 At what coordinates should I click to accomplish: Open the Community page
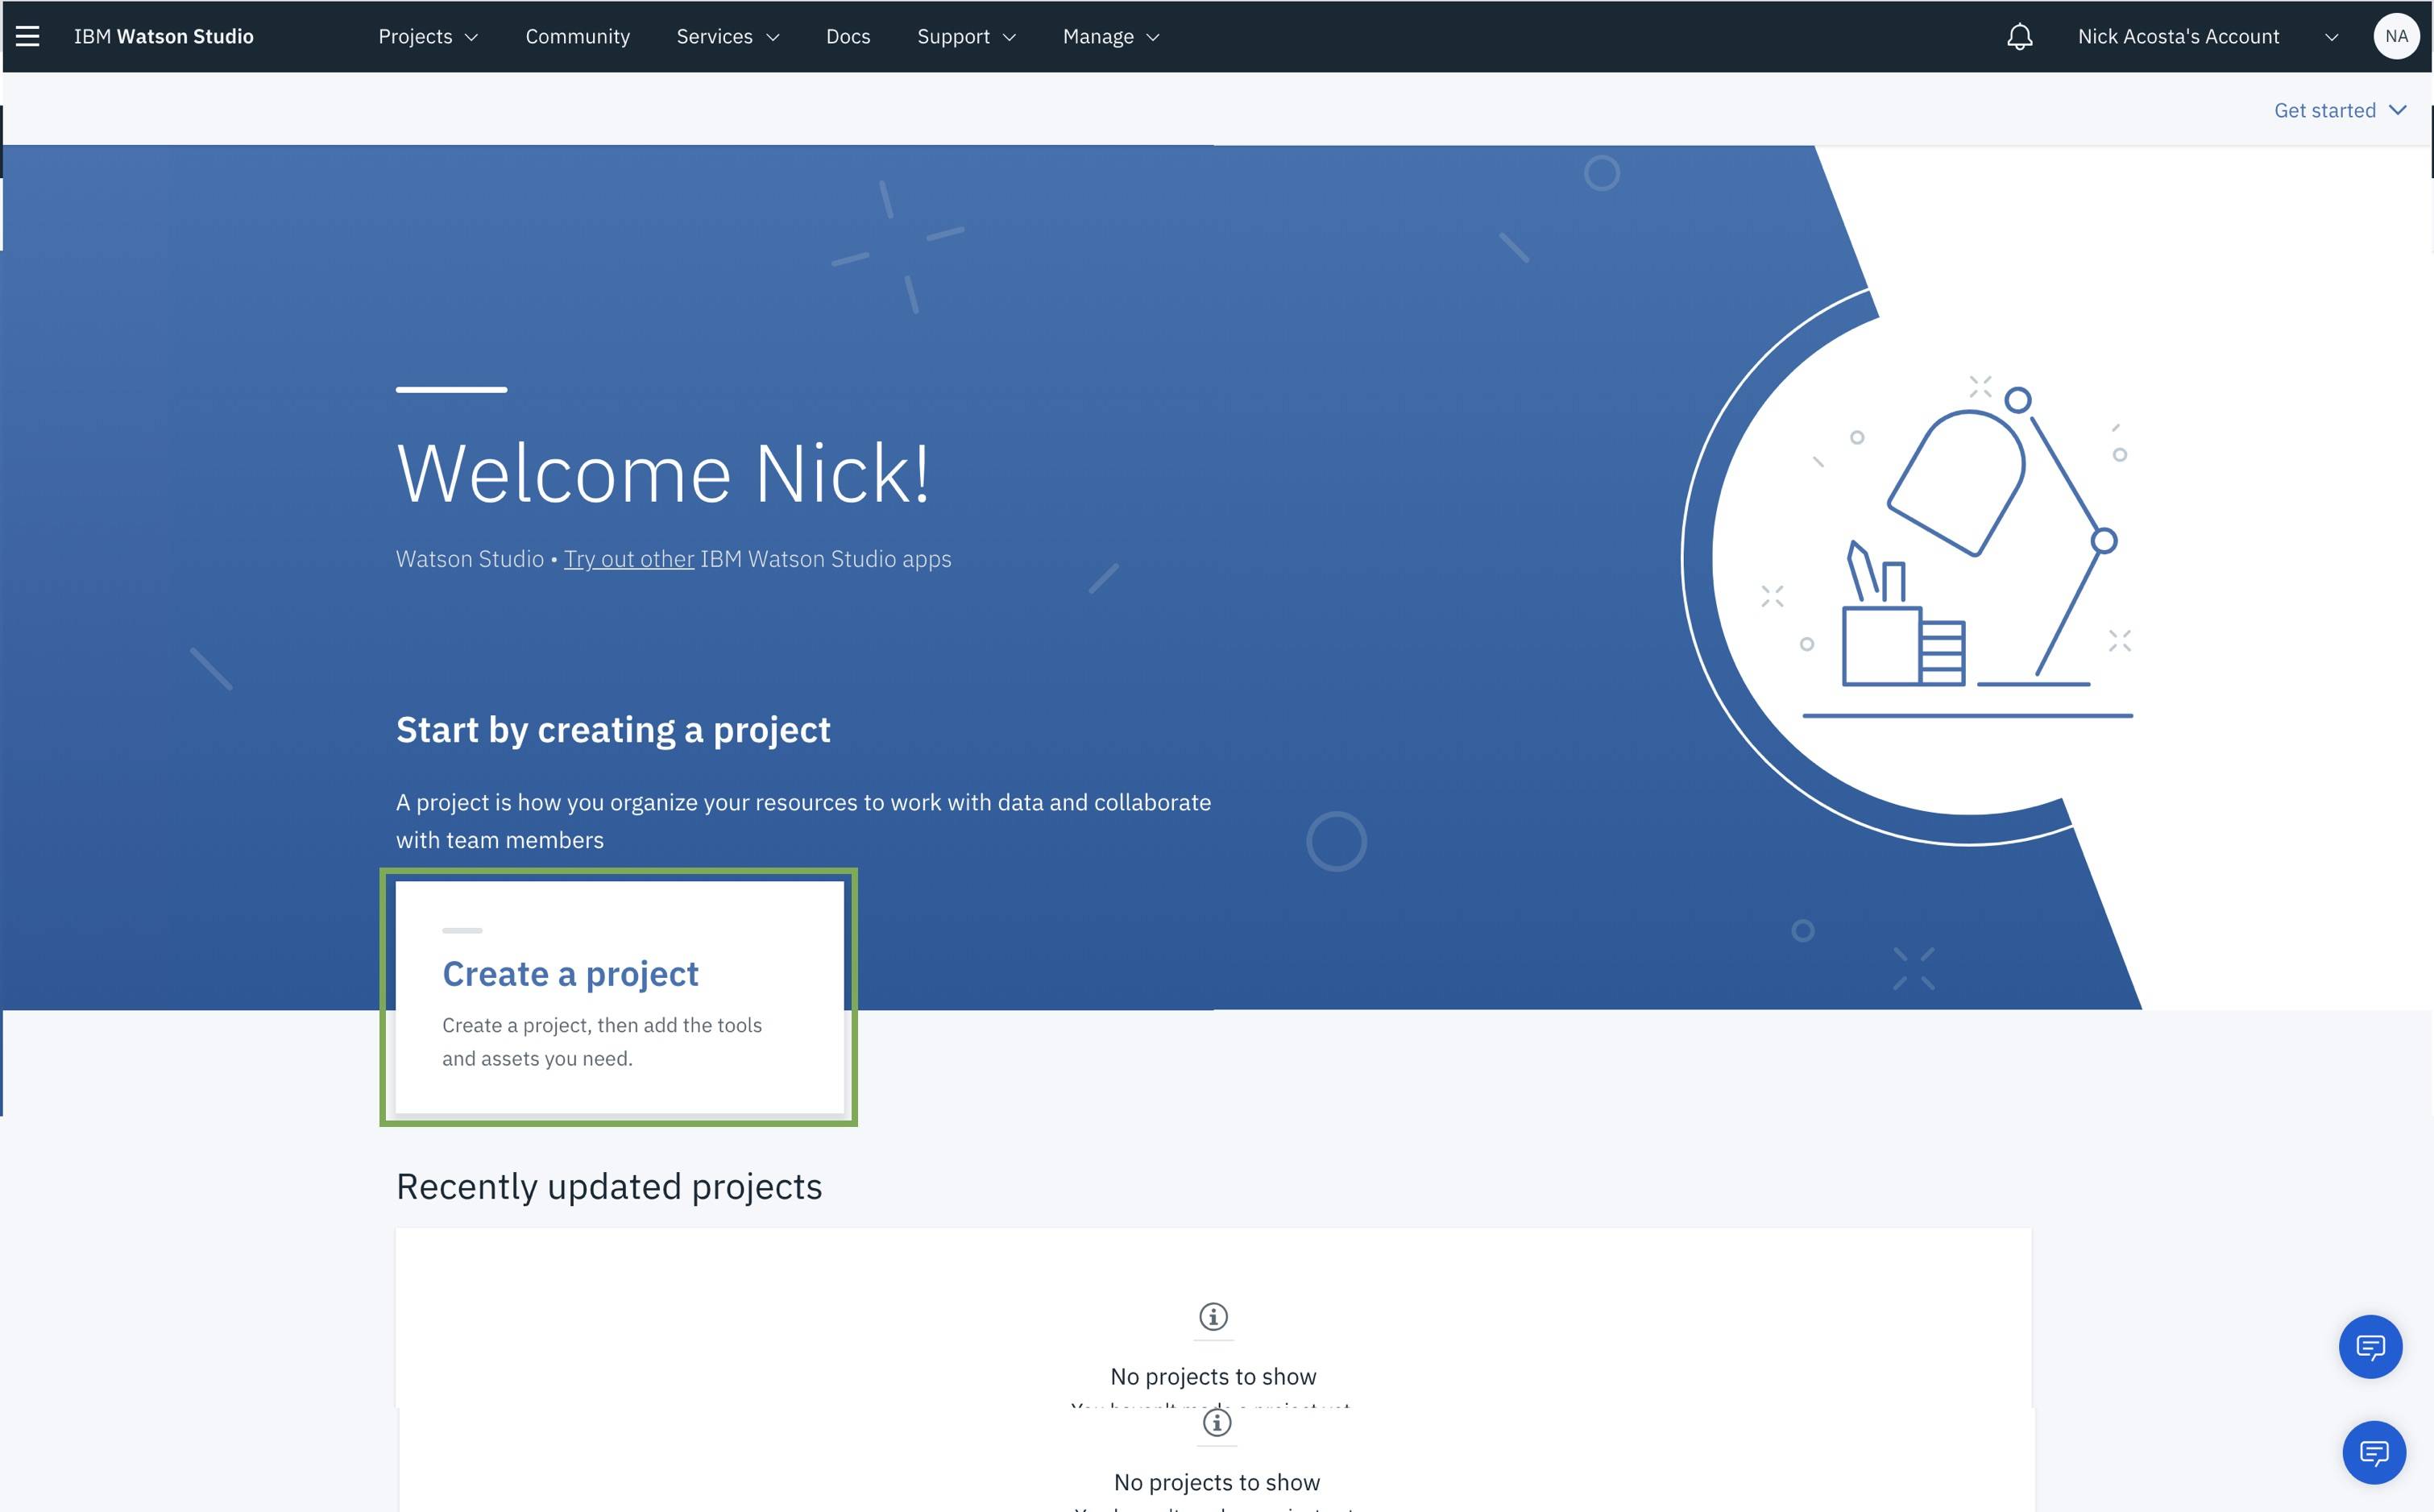pyautogui.click(x=578, y=36)
